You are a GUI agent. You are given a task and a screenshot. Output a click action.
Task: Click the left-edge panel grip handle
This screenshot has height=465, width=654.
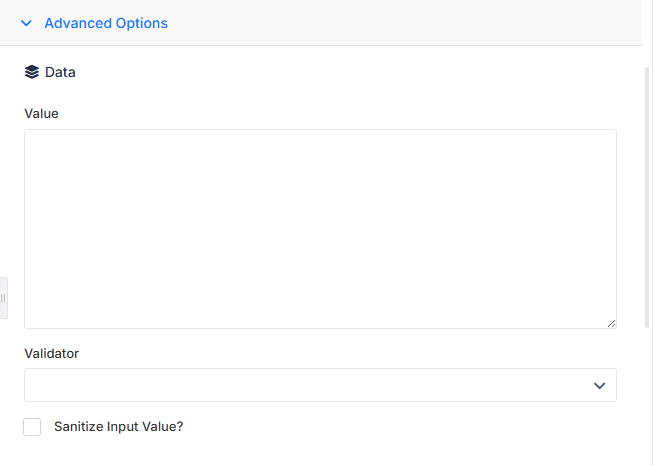click(3, 298)
